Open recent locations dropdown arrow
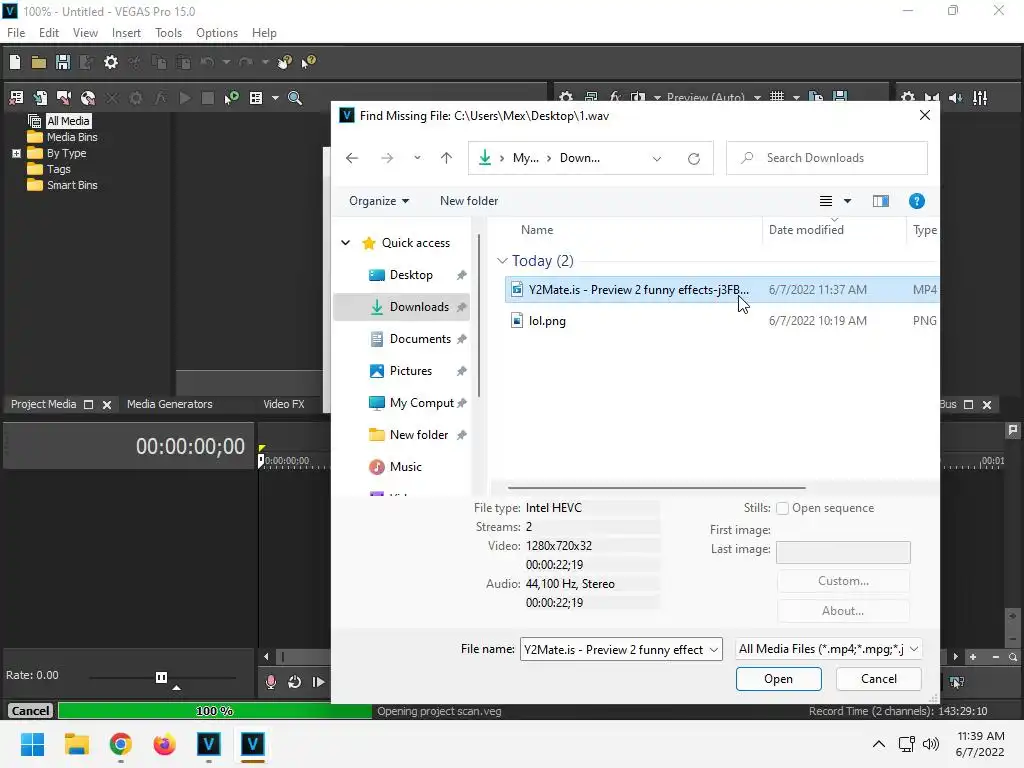Image resolution: width=1024 pixels, height=768 pixels. 417,158
